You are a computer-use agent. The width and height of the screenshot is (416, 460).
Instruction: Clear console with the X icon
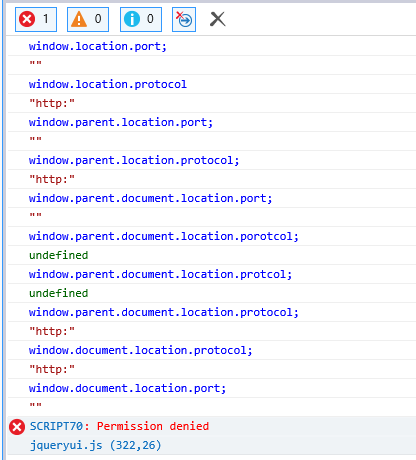point(218,19)
